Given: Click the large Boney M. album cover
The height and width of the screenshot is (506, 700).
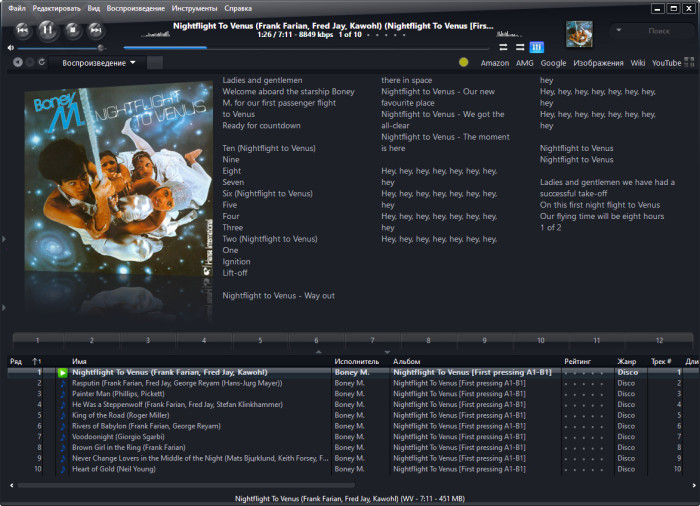Looking at the screenshot, I should pos(119,179).
